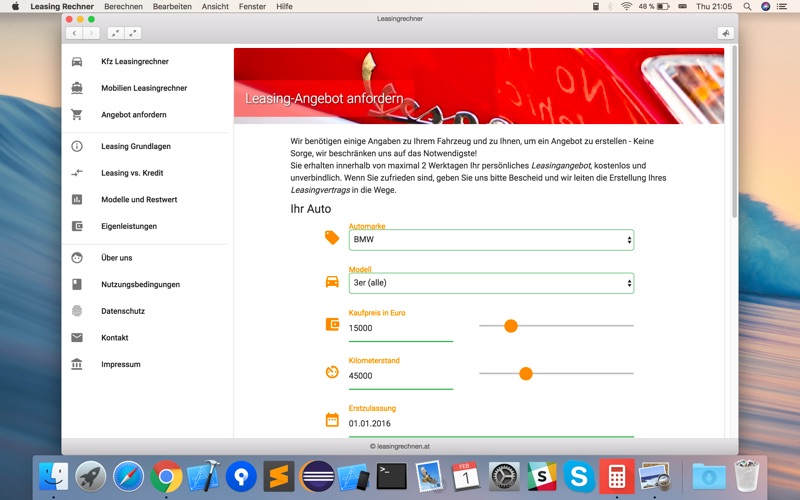Open Skype from the dock
The height and width of the screenshot is (500, 800).
point(579,477)
